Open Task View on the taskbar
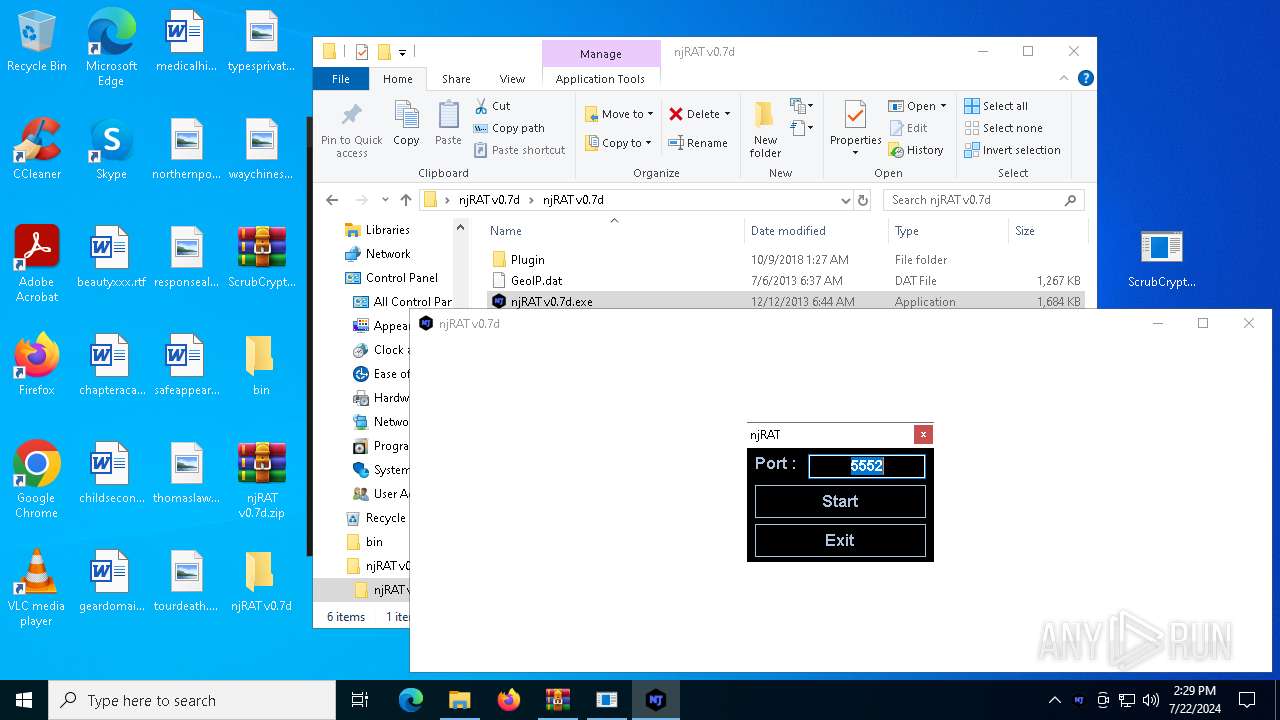The width and height of the screenshot is (1280, 720). 360,700
